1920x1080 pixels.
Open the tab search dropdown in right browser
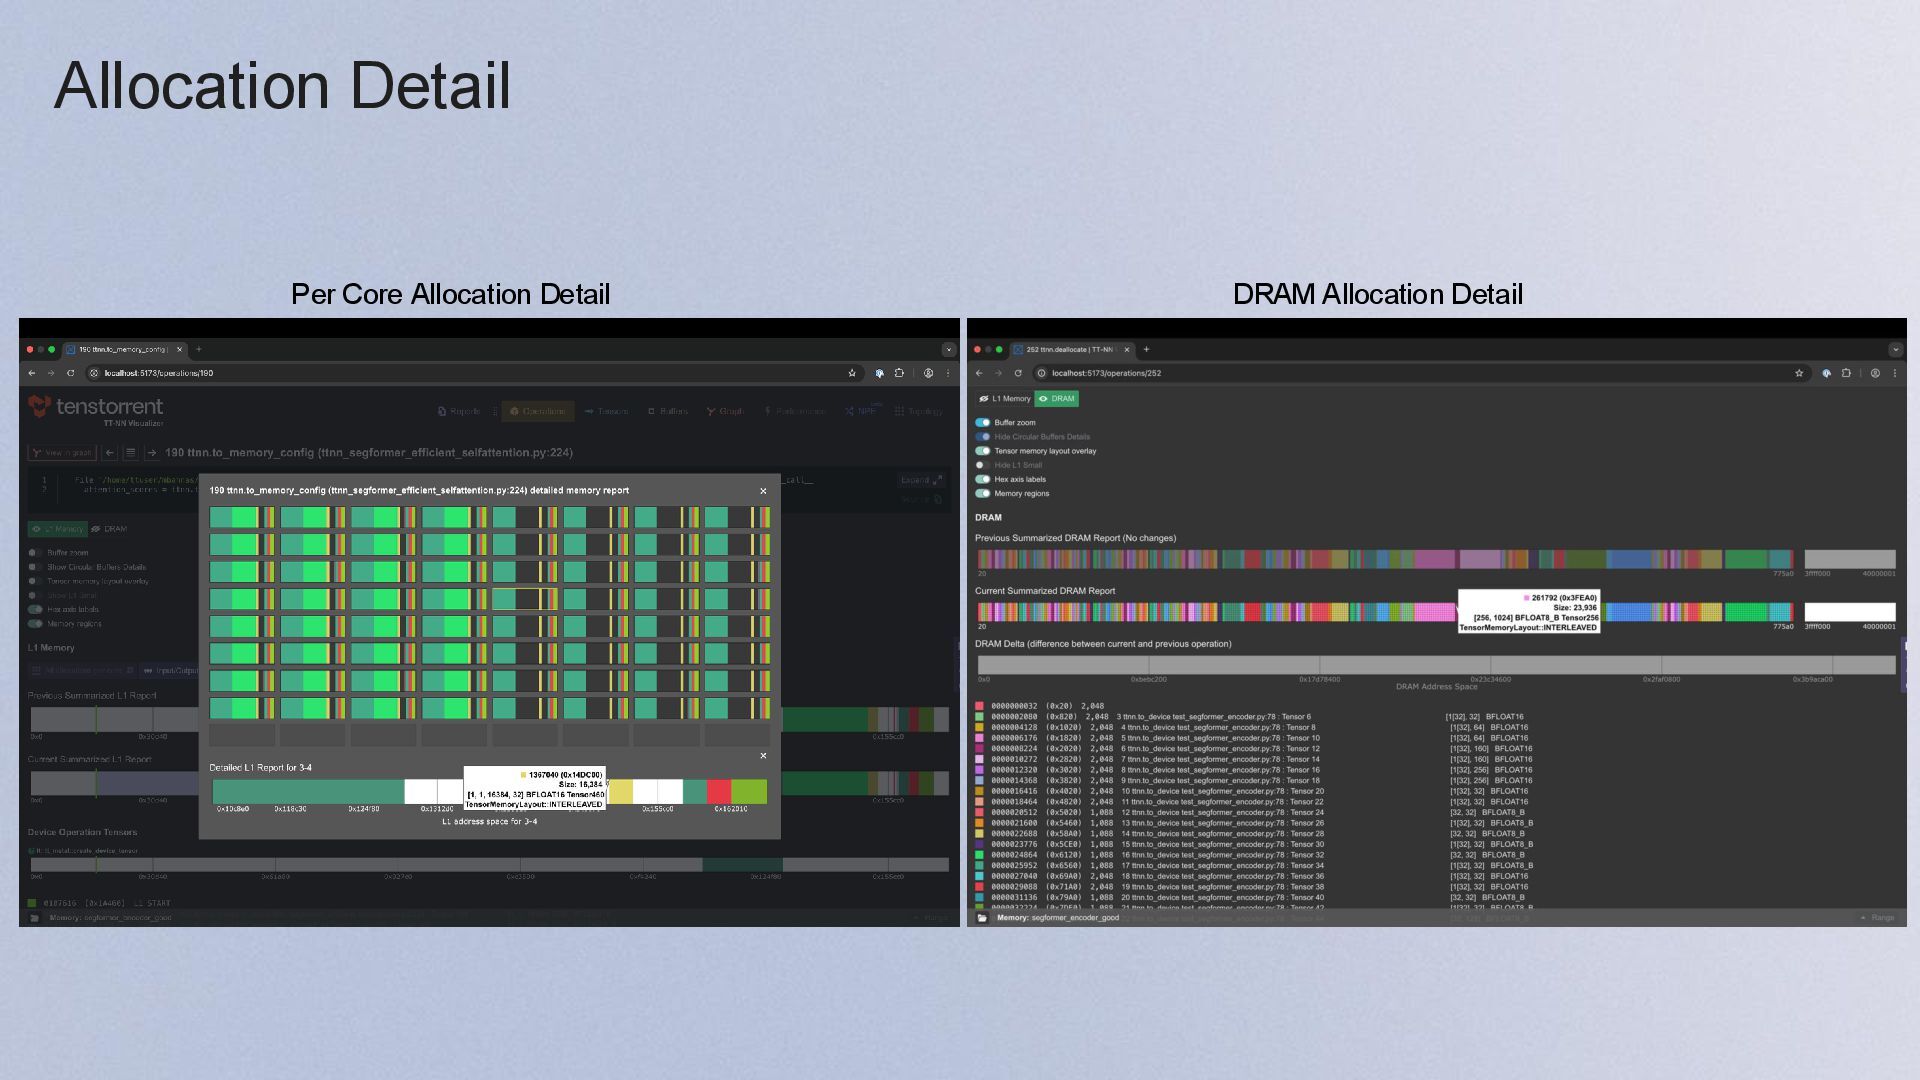[1895, 349]
